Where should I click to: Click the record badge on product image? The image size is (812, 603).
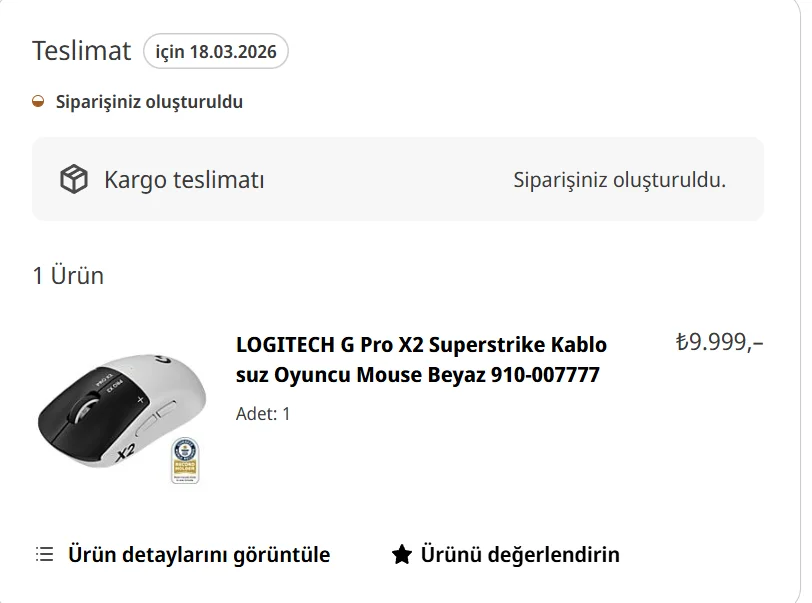185,460
